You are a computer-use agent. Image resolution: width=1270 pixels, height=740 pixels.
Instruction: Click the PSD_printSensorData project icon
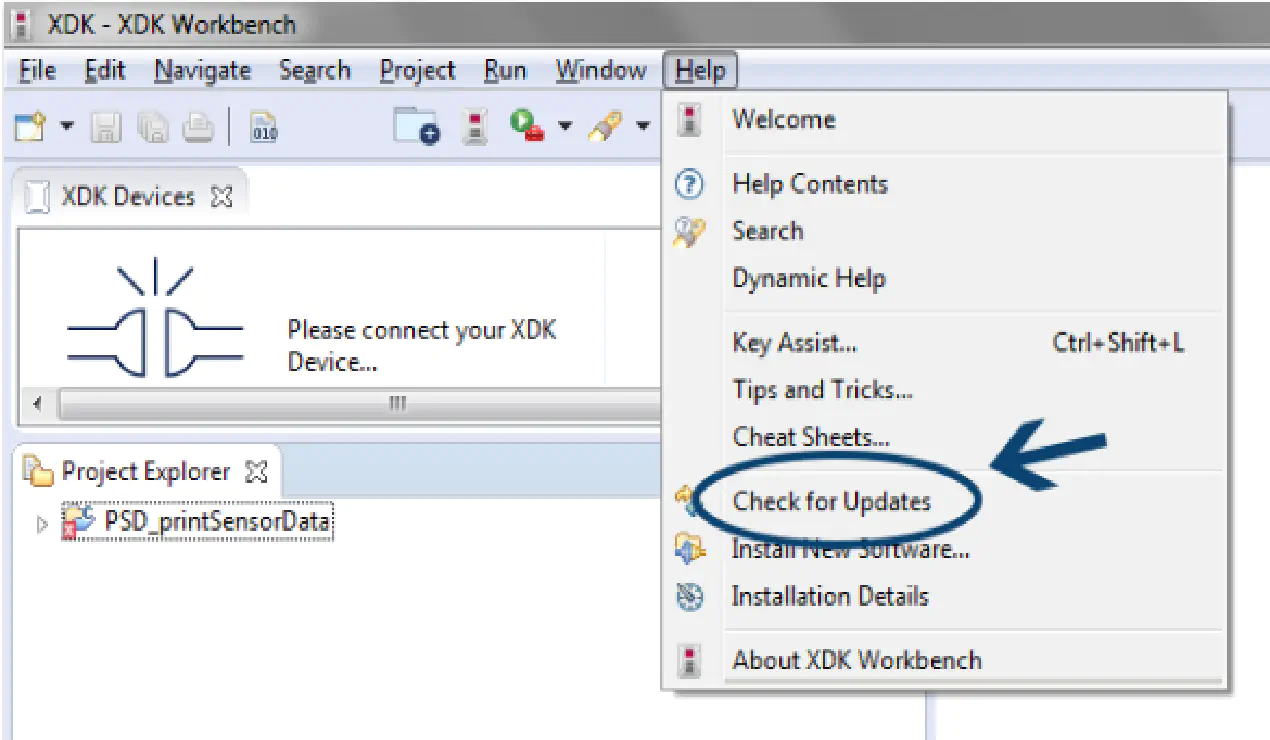point(79,523)
